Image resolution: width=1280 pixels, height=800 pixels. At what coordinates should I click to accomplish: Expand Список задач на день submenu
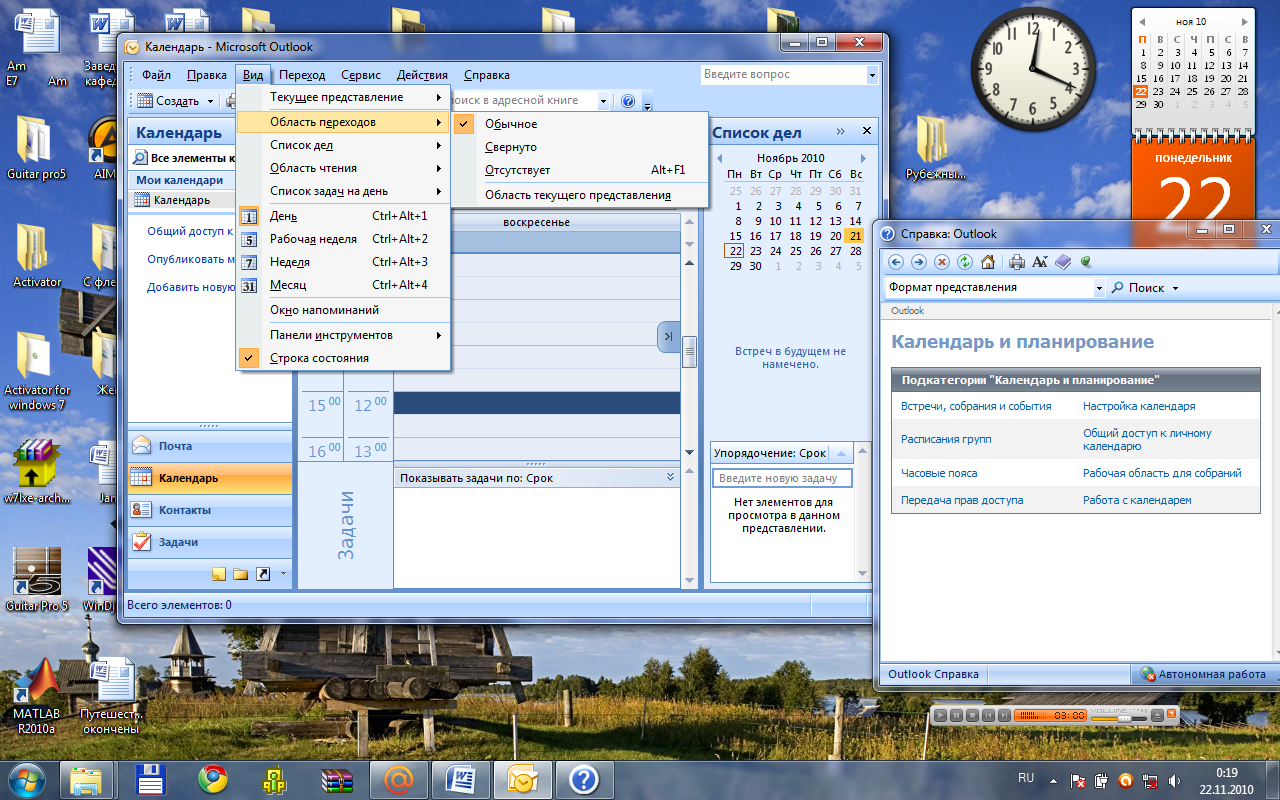click(x=343, y=191)
